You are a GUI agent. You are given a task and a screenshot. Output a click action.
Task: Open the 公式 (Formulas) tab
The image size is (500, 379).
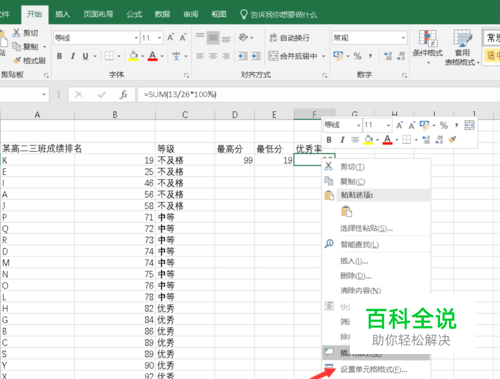pyautogui.click(x=134, y=14)
